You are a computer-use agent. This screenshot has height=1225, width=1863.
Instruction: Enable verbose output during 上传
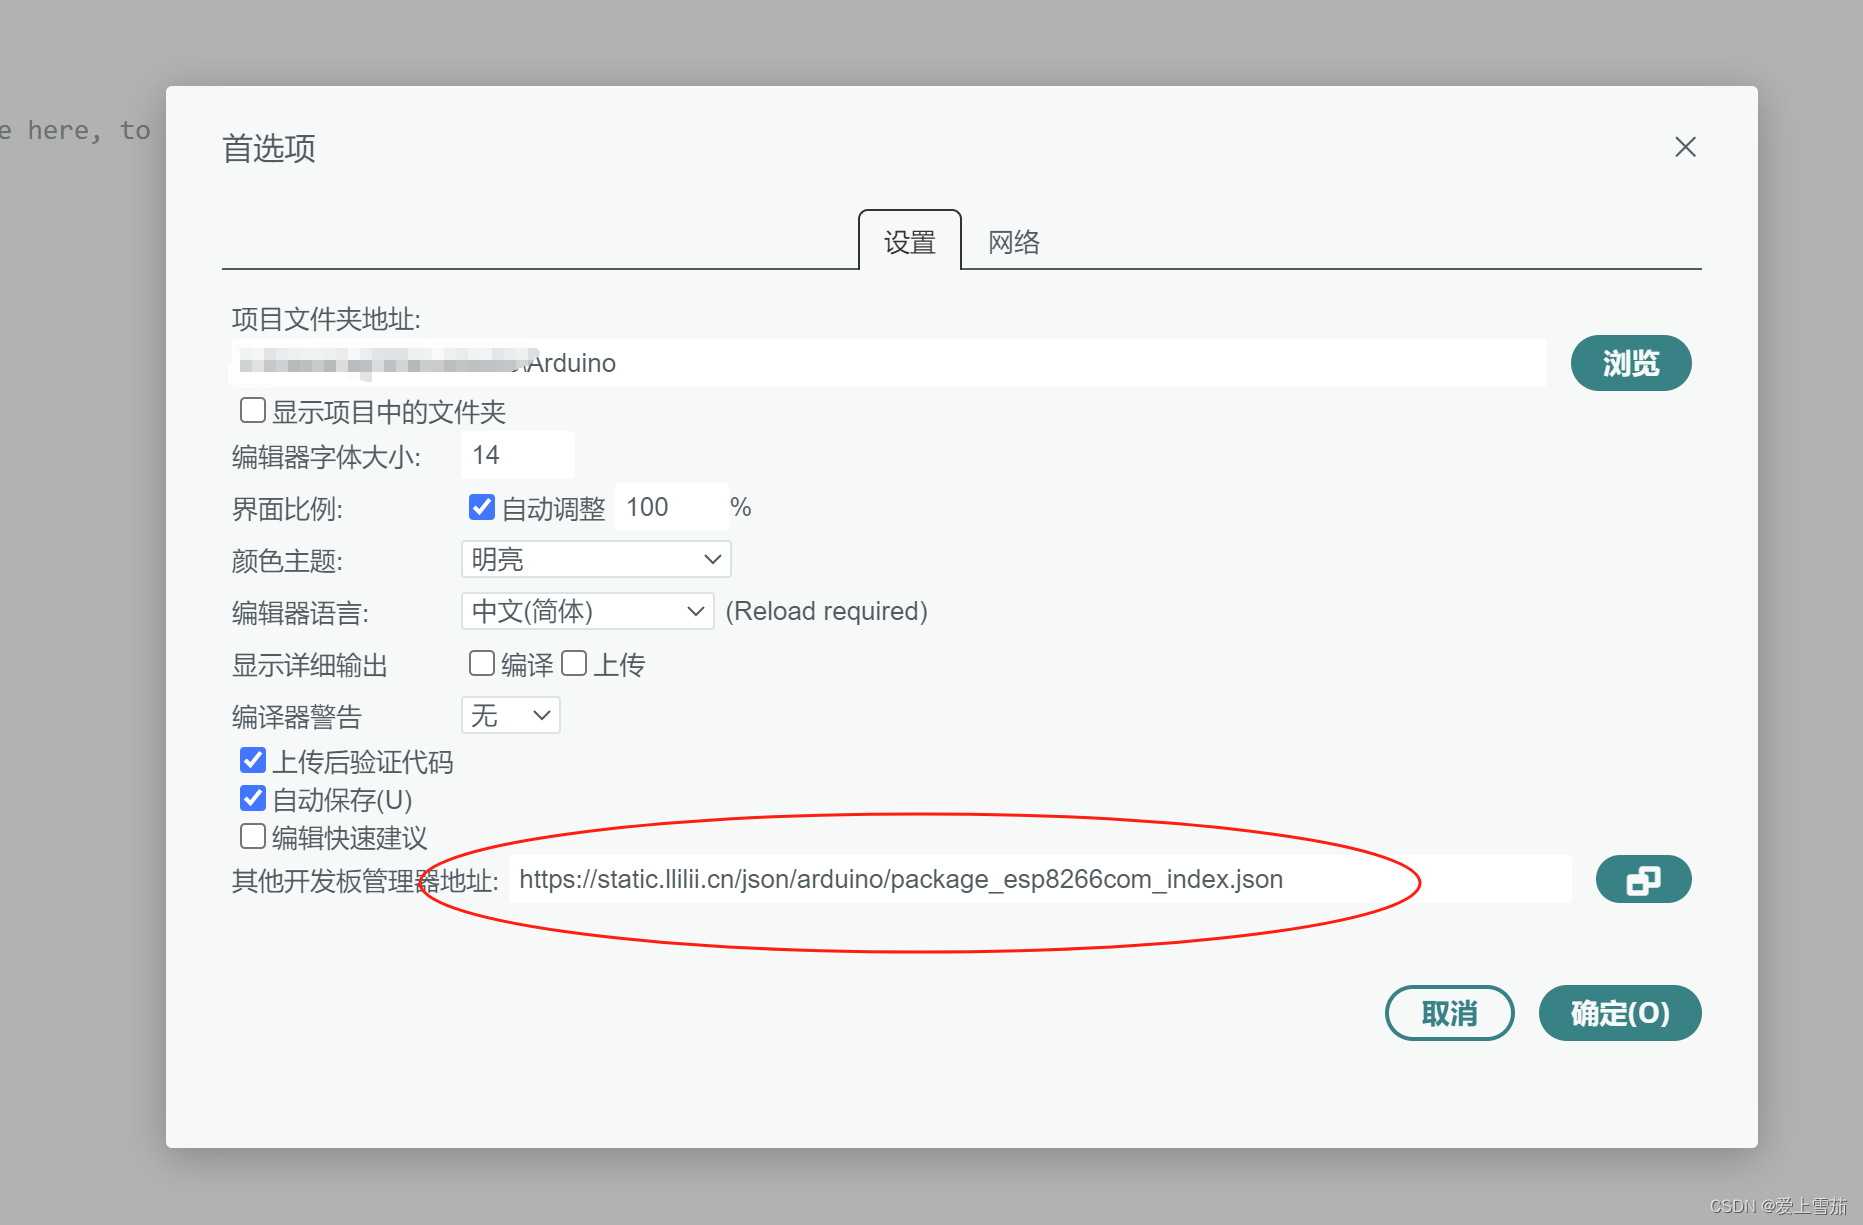click(x=574, y=662)
